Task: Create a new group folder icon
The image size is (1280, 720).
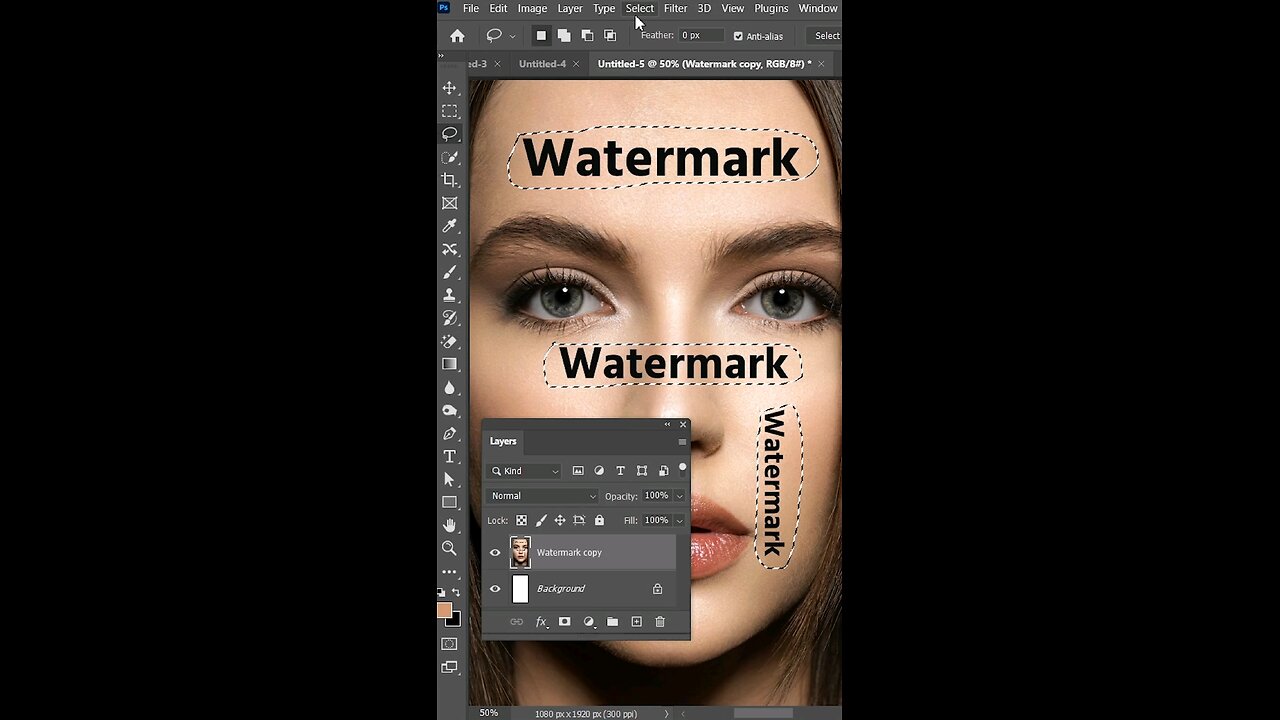Action: 612,622
